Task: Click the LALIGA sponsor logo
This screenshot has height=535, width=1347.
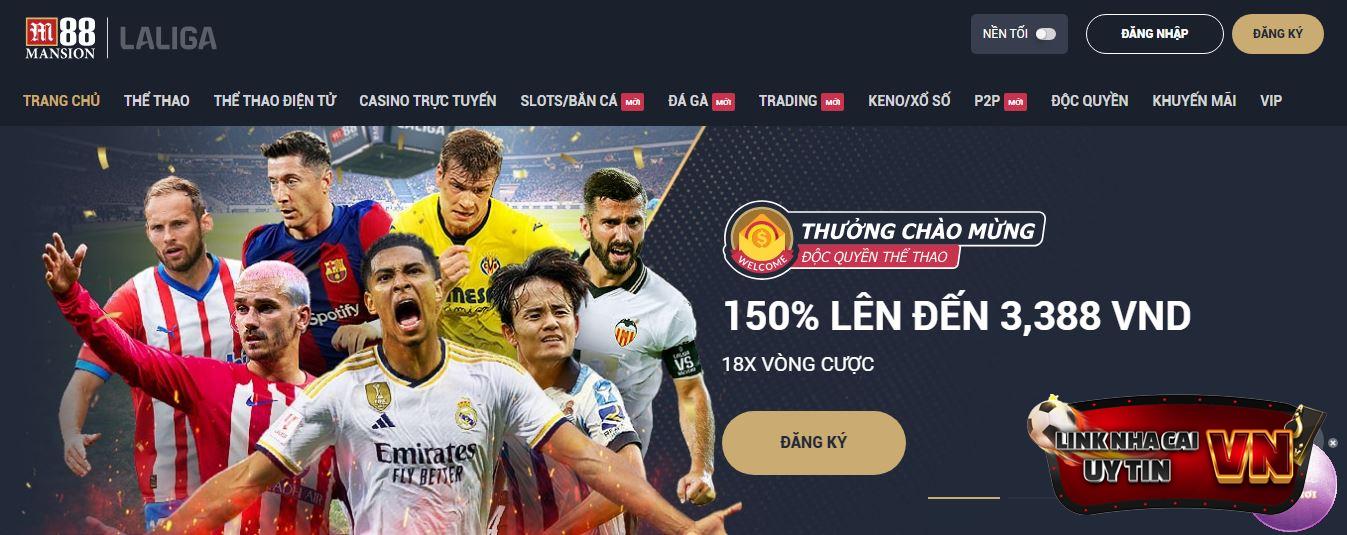Action: [168, 38]
